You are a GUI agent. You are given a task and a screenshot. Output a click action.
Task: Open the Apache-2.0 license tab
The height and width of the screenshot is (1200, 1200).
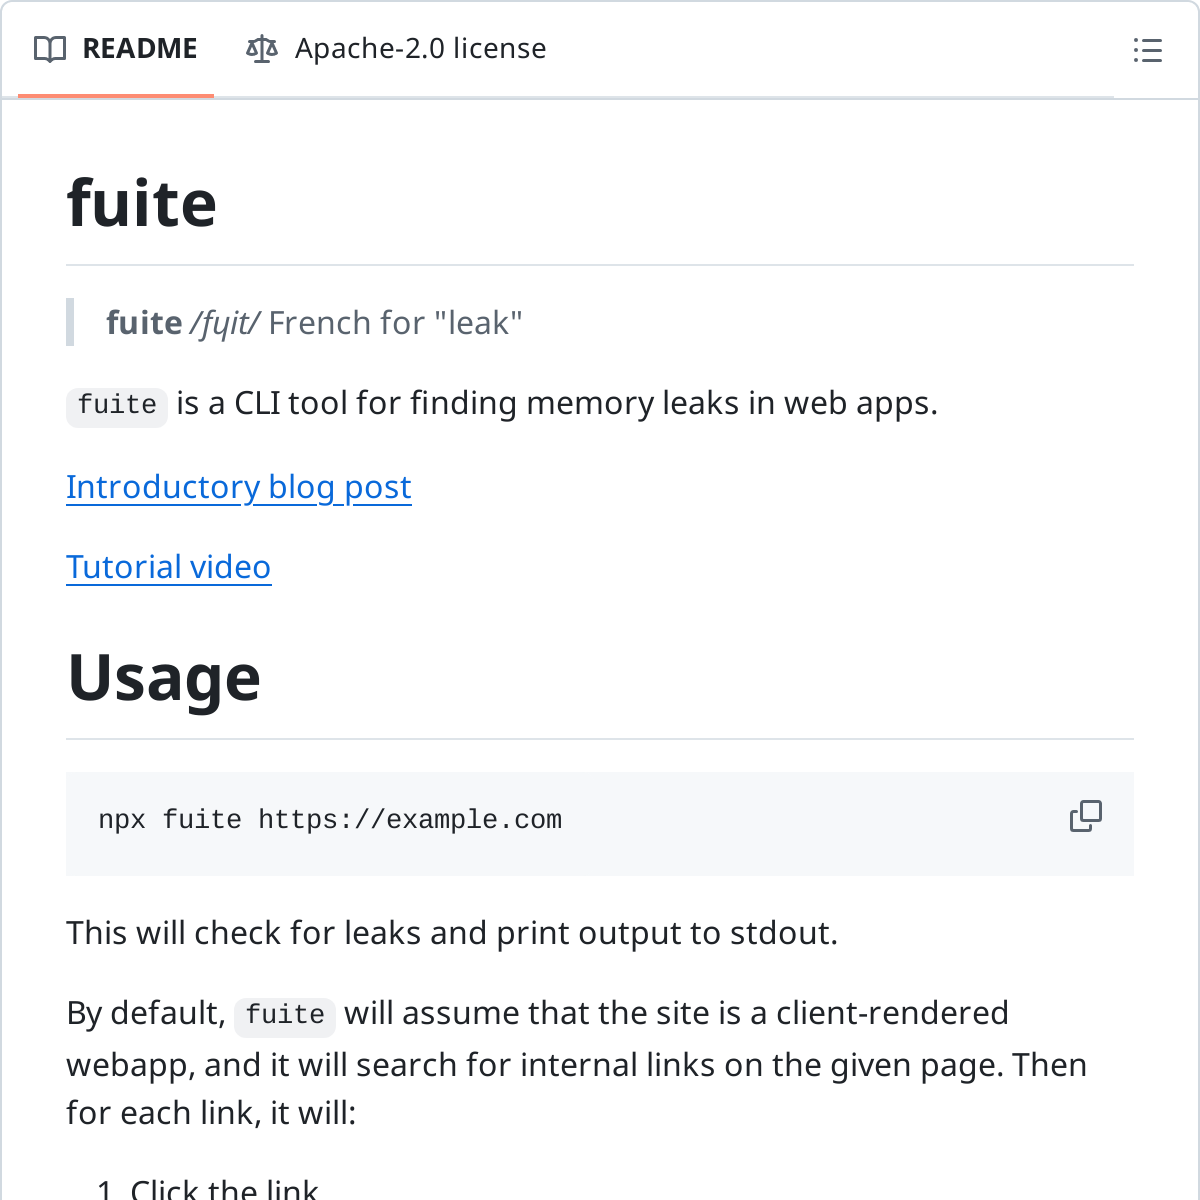[x=420, y=49]
